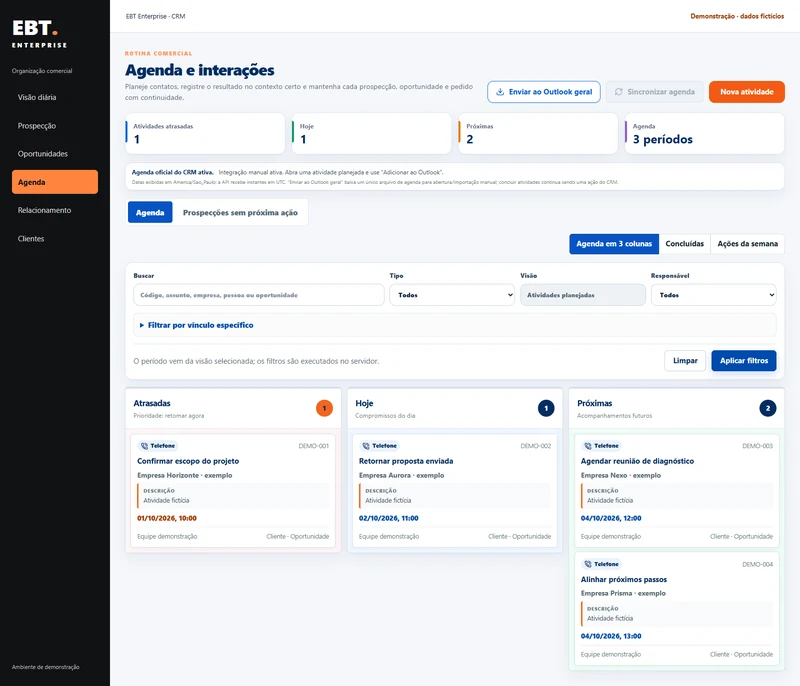The height and width of the screenshot is (686, 800).
Task: Click phone icon on DEMO-003 card
Action: tap(588, 446)
